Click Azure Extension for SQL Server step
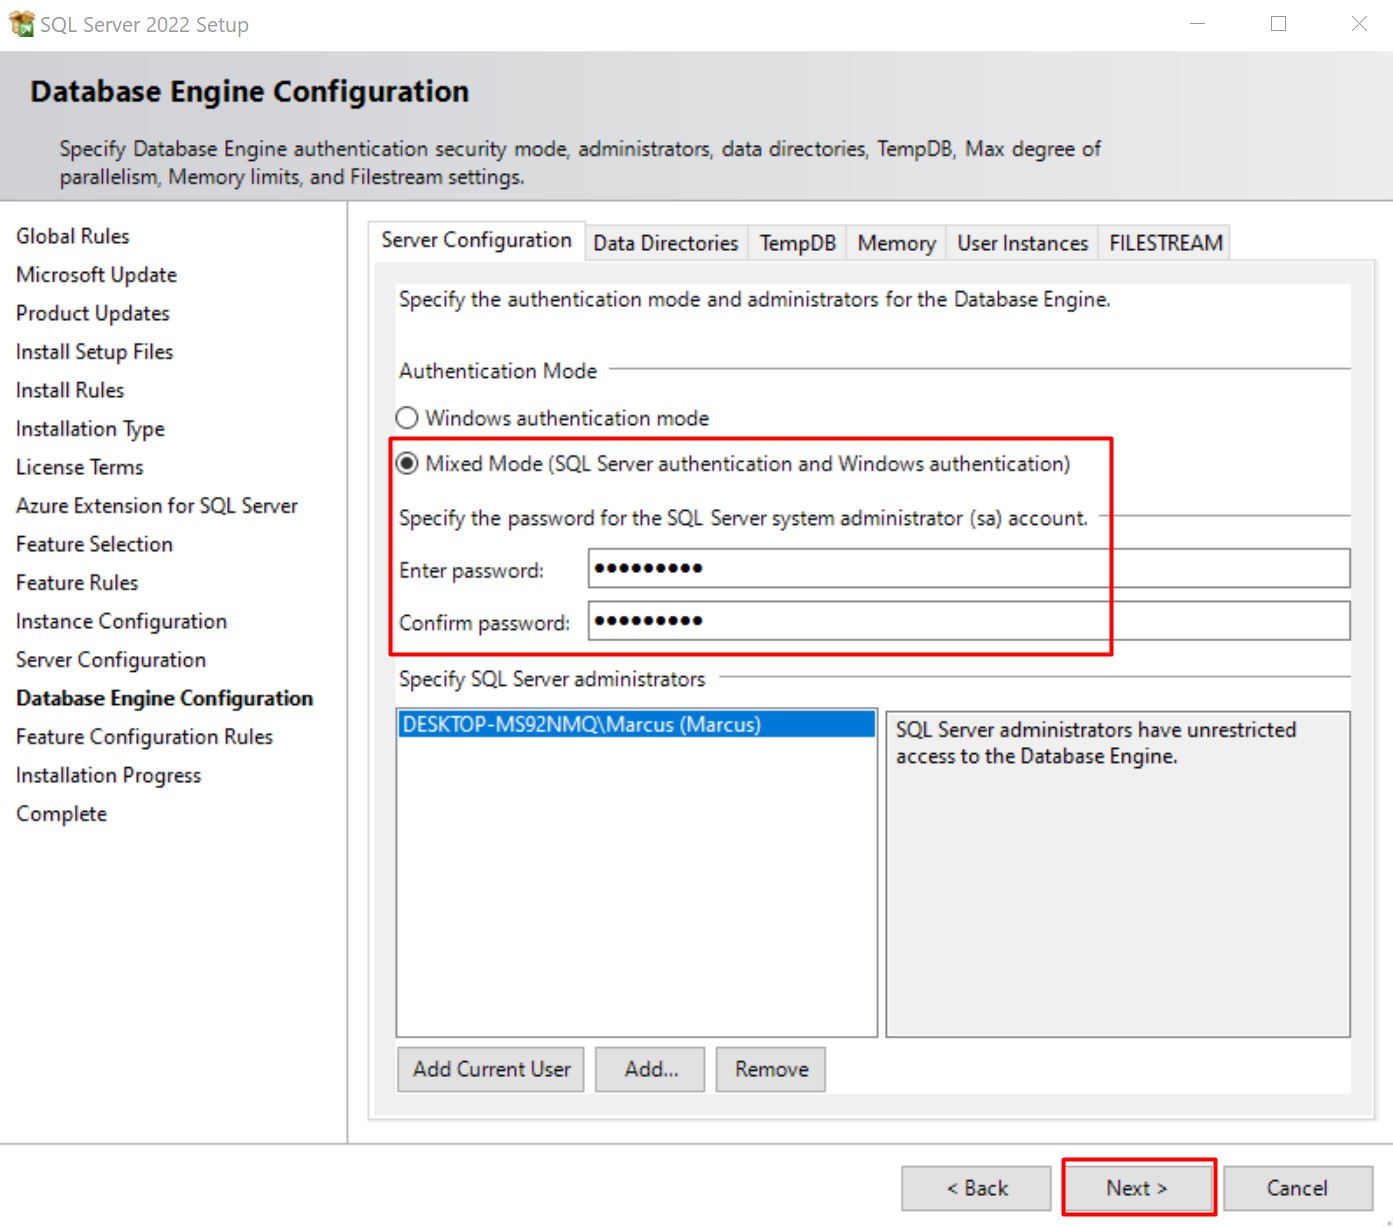Screen dimensions: 1393x1227 coord(157,506)
